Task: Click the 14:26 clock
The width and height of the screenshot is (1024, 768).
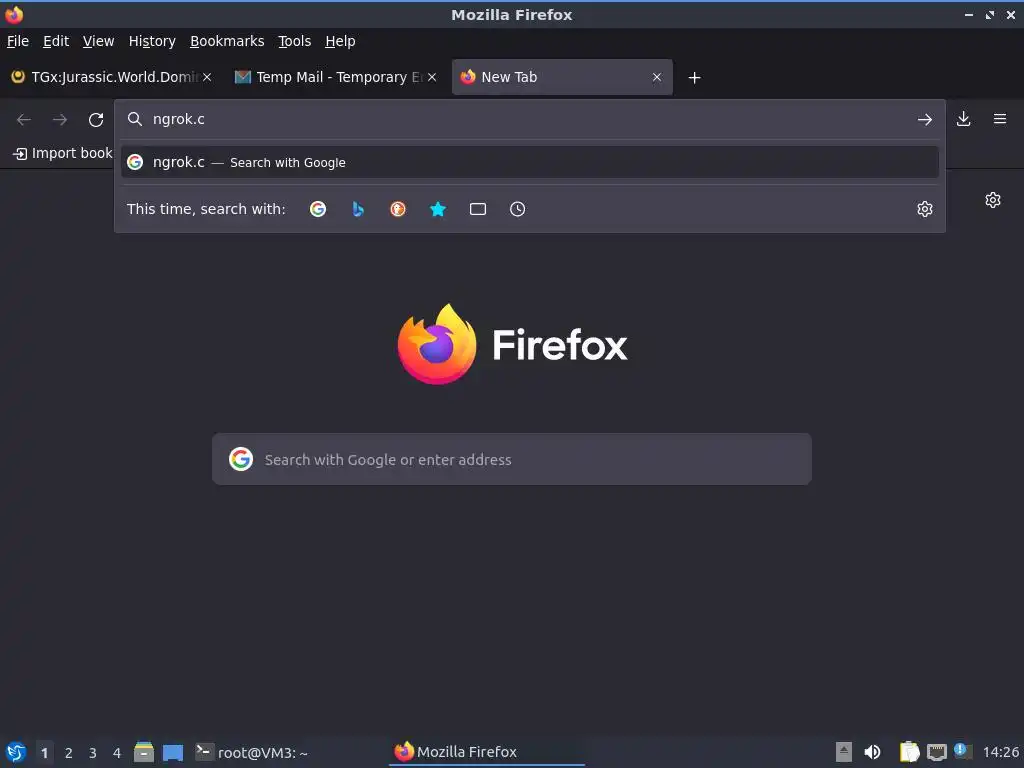Action: 1000,752
